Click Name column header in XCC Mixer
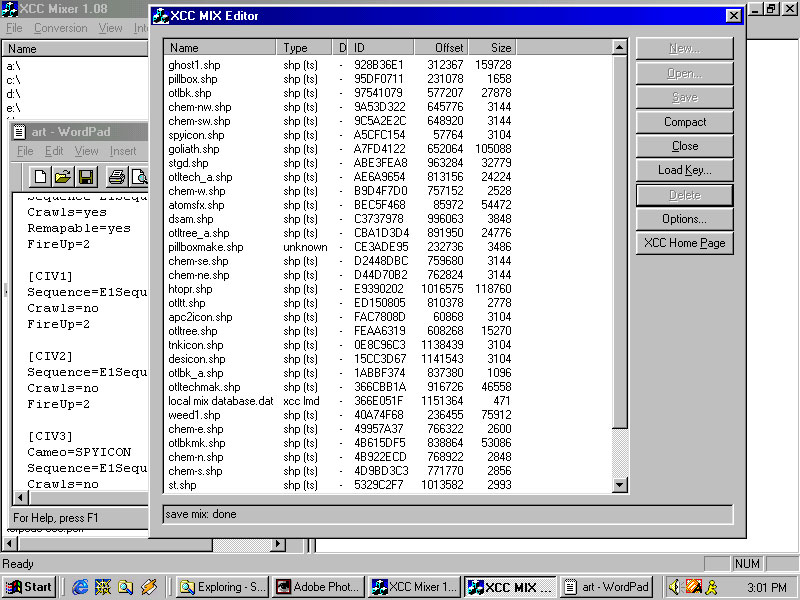Image resolution: width=800 pixels, height=600 pixels. (x=75, y=49)
